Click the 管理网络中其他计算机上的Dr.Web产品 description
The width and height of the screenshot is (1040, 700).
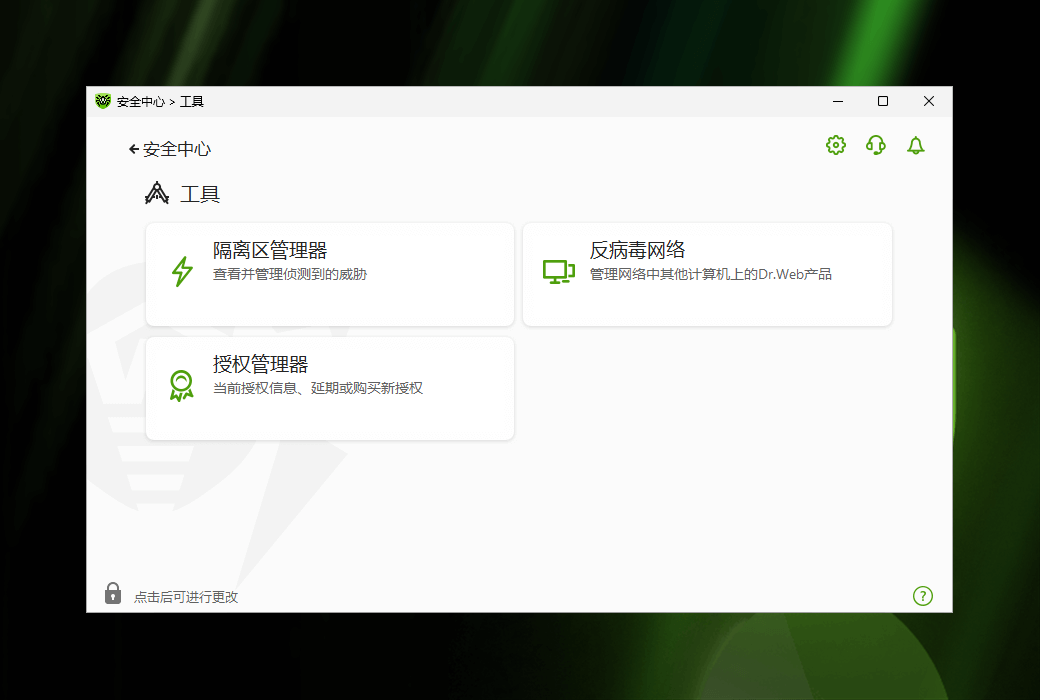click(x=710, y=274)
